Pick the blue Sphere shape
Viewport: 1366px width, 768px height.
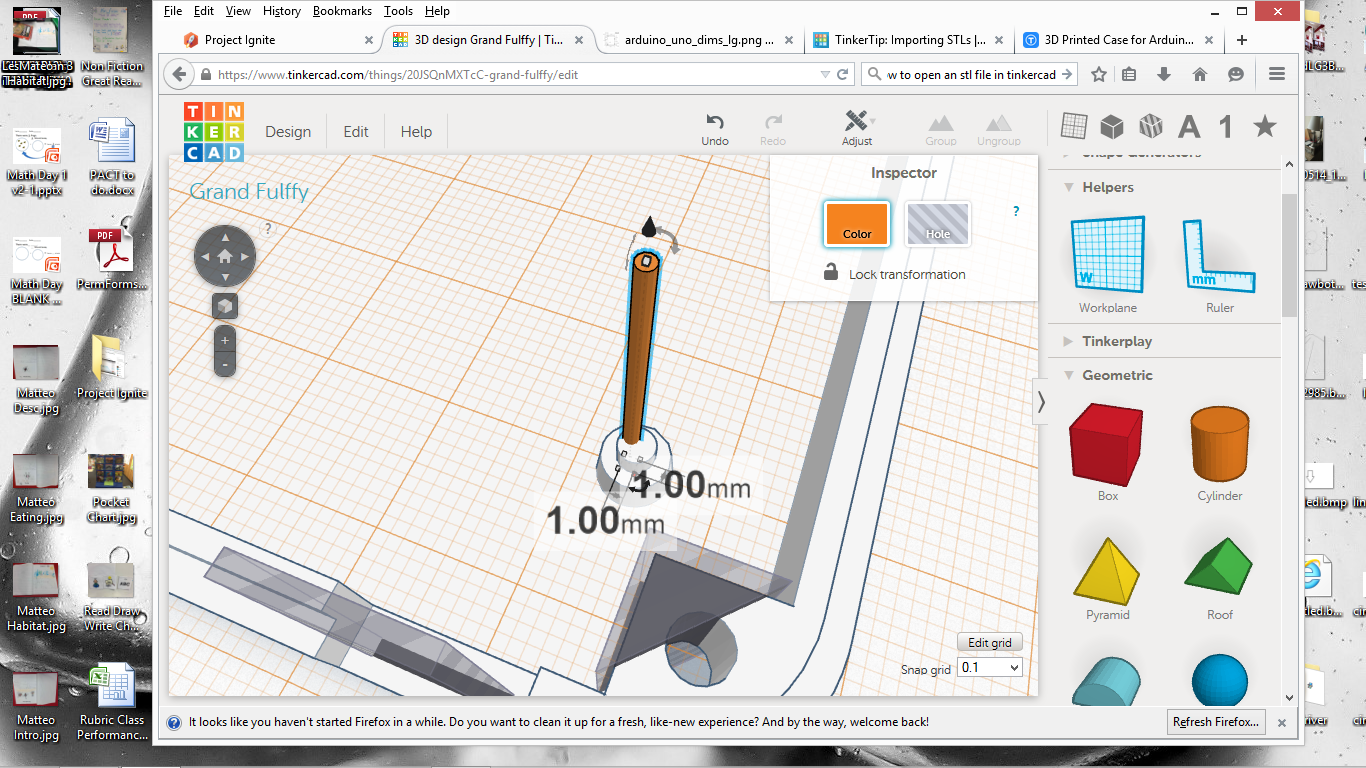click(x=1220, y=680)
